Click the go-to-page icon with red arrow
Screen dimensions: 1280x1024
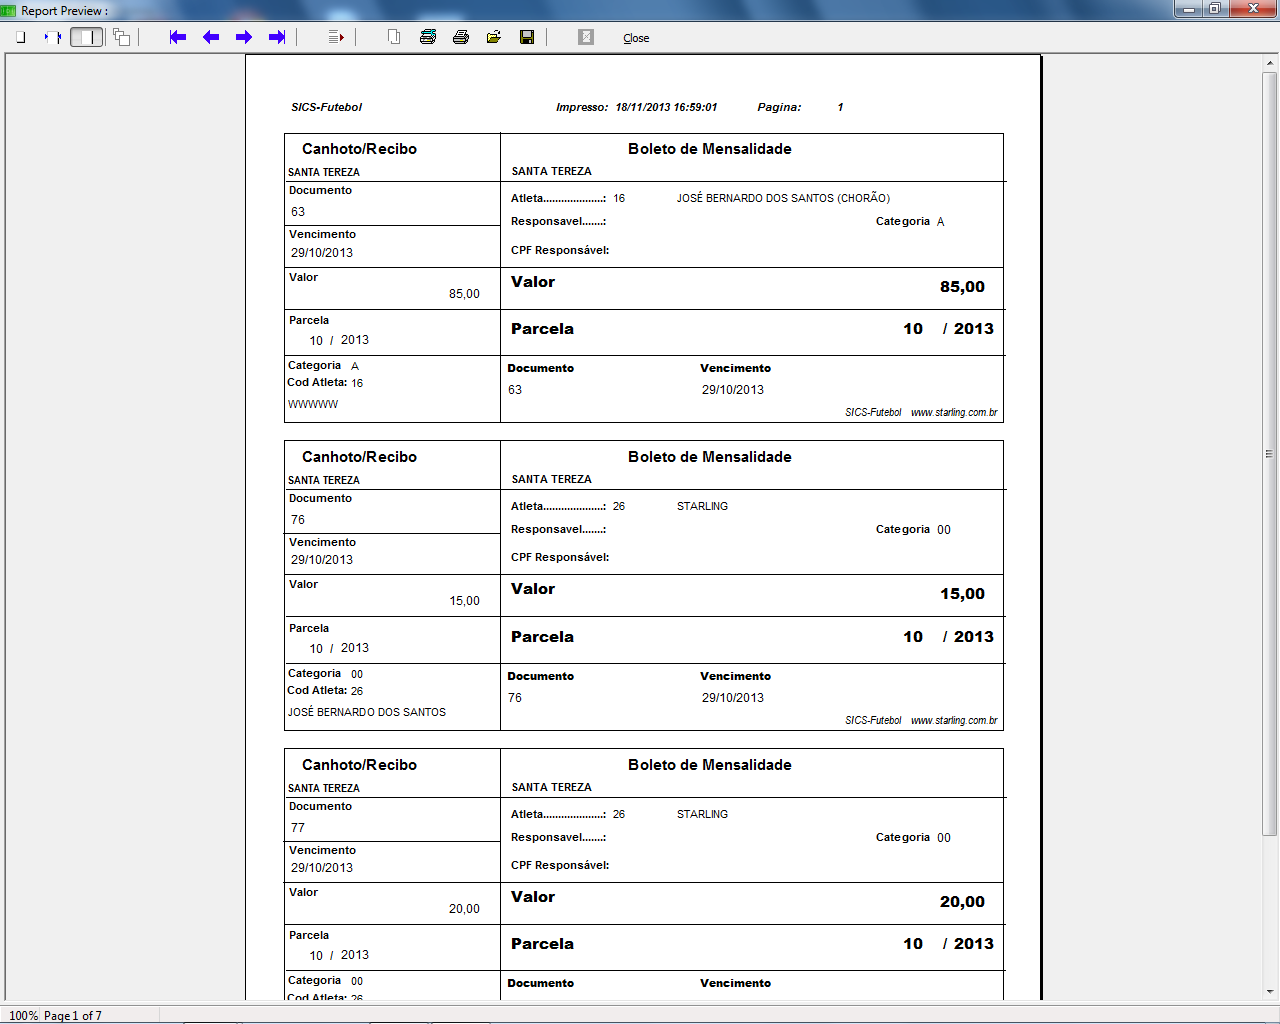pos(336,37)
